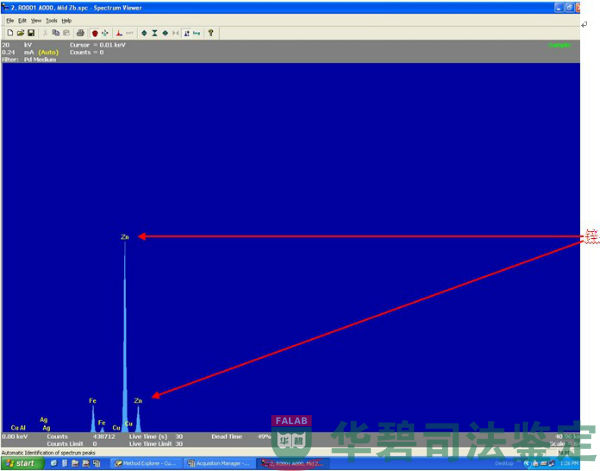Click the Dead Time percentage value

[264, 437]
